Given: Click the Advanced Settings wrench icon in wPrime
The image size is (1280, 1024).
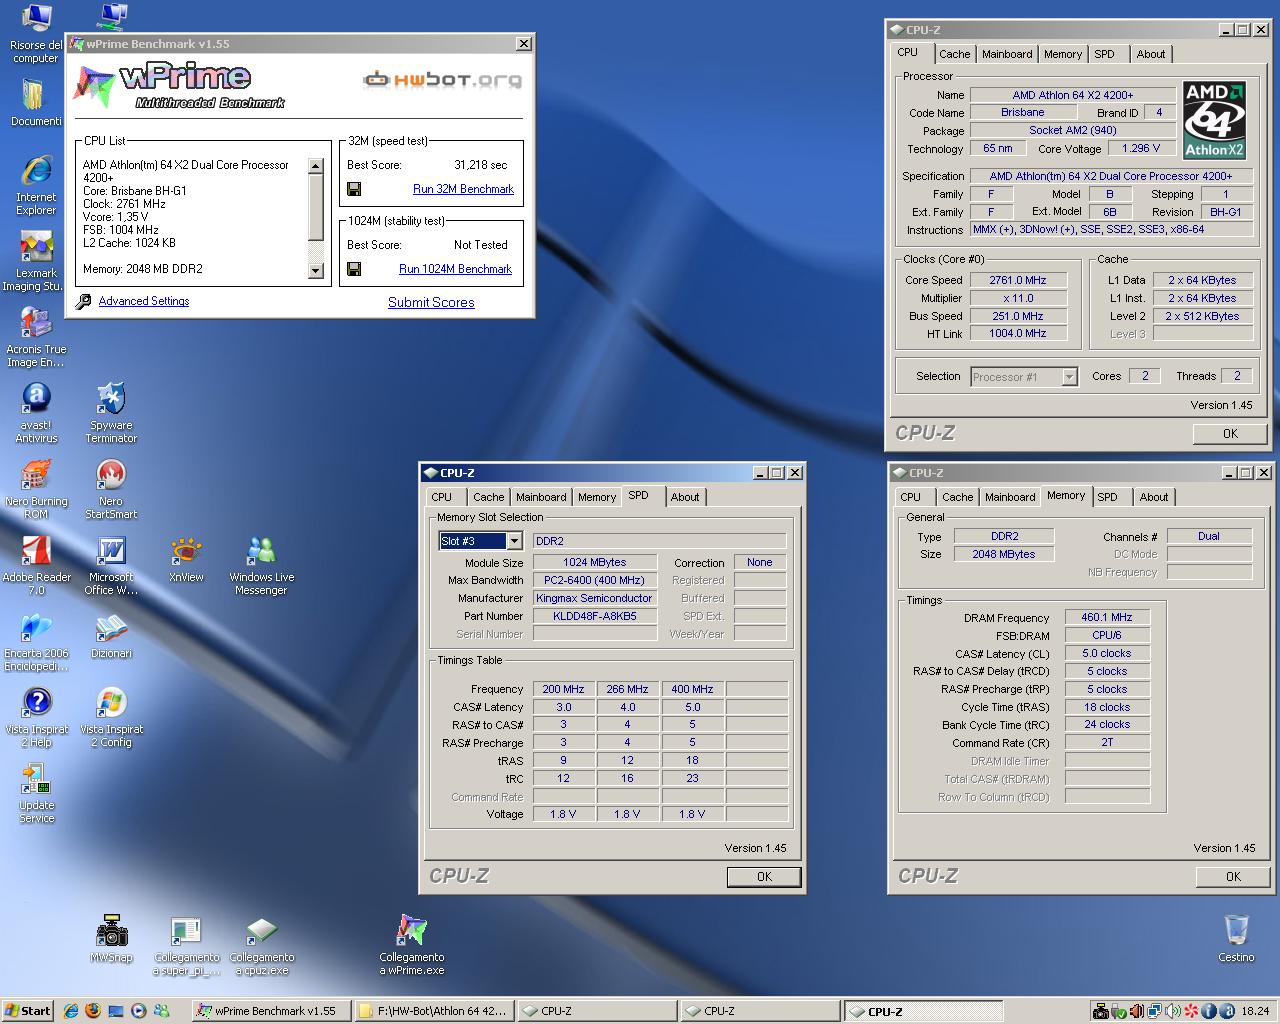Looking at the screenshot, I should coord(84,301).
